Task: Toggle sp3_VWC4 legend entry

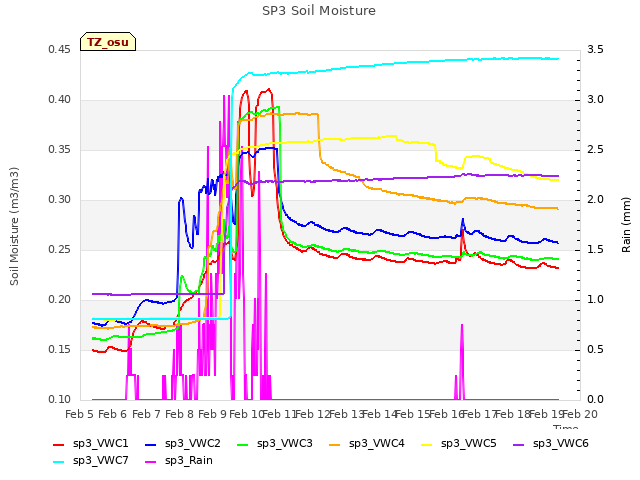Action: [367, 443]
